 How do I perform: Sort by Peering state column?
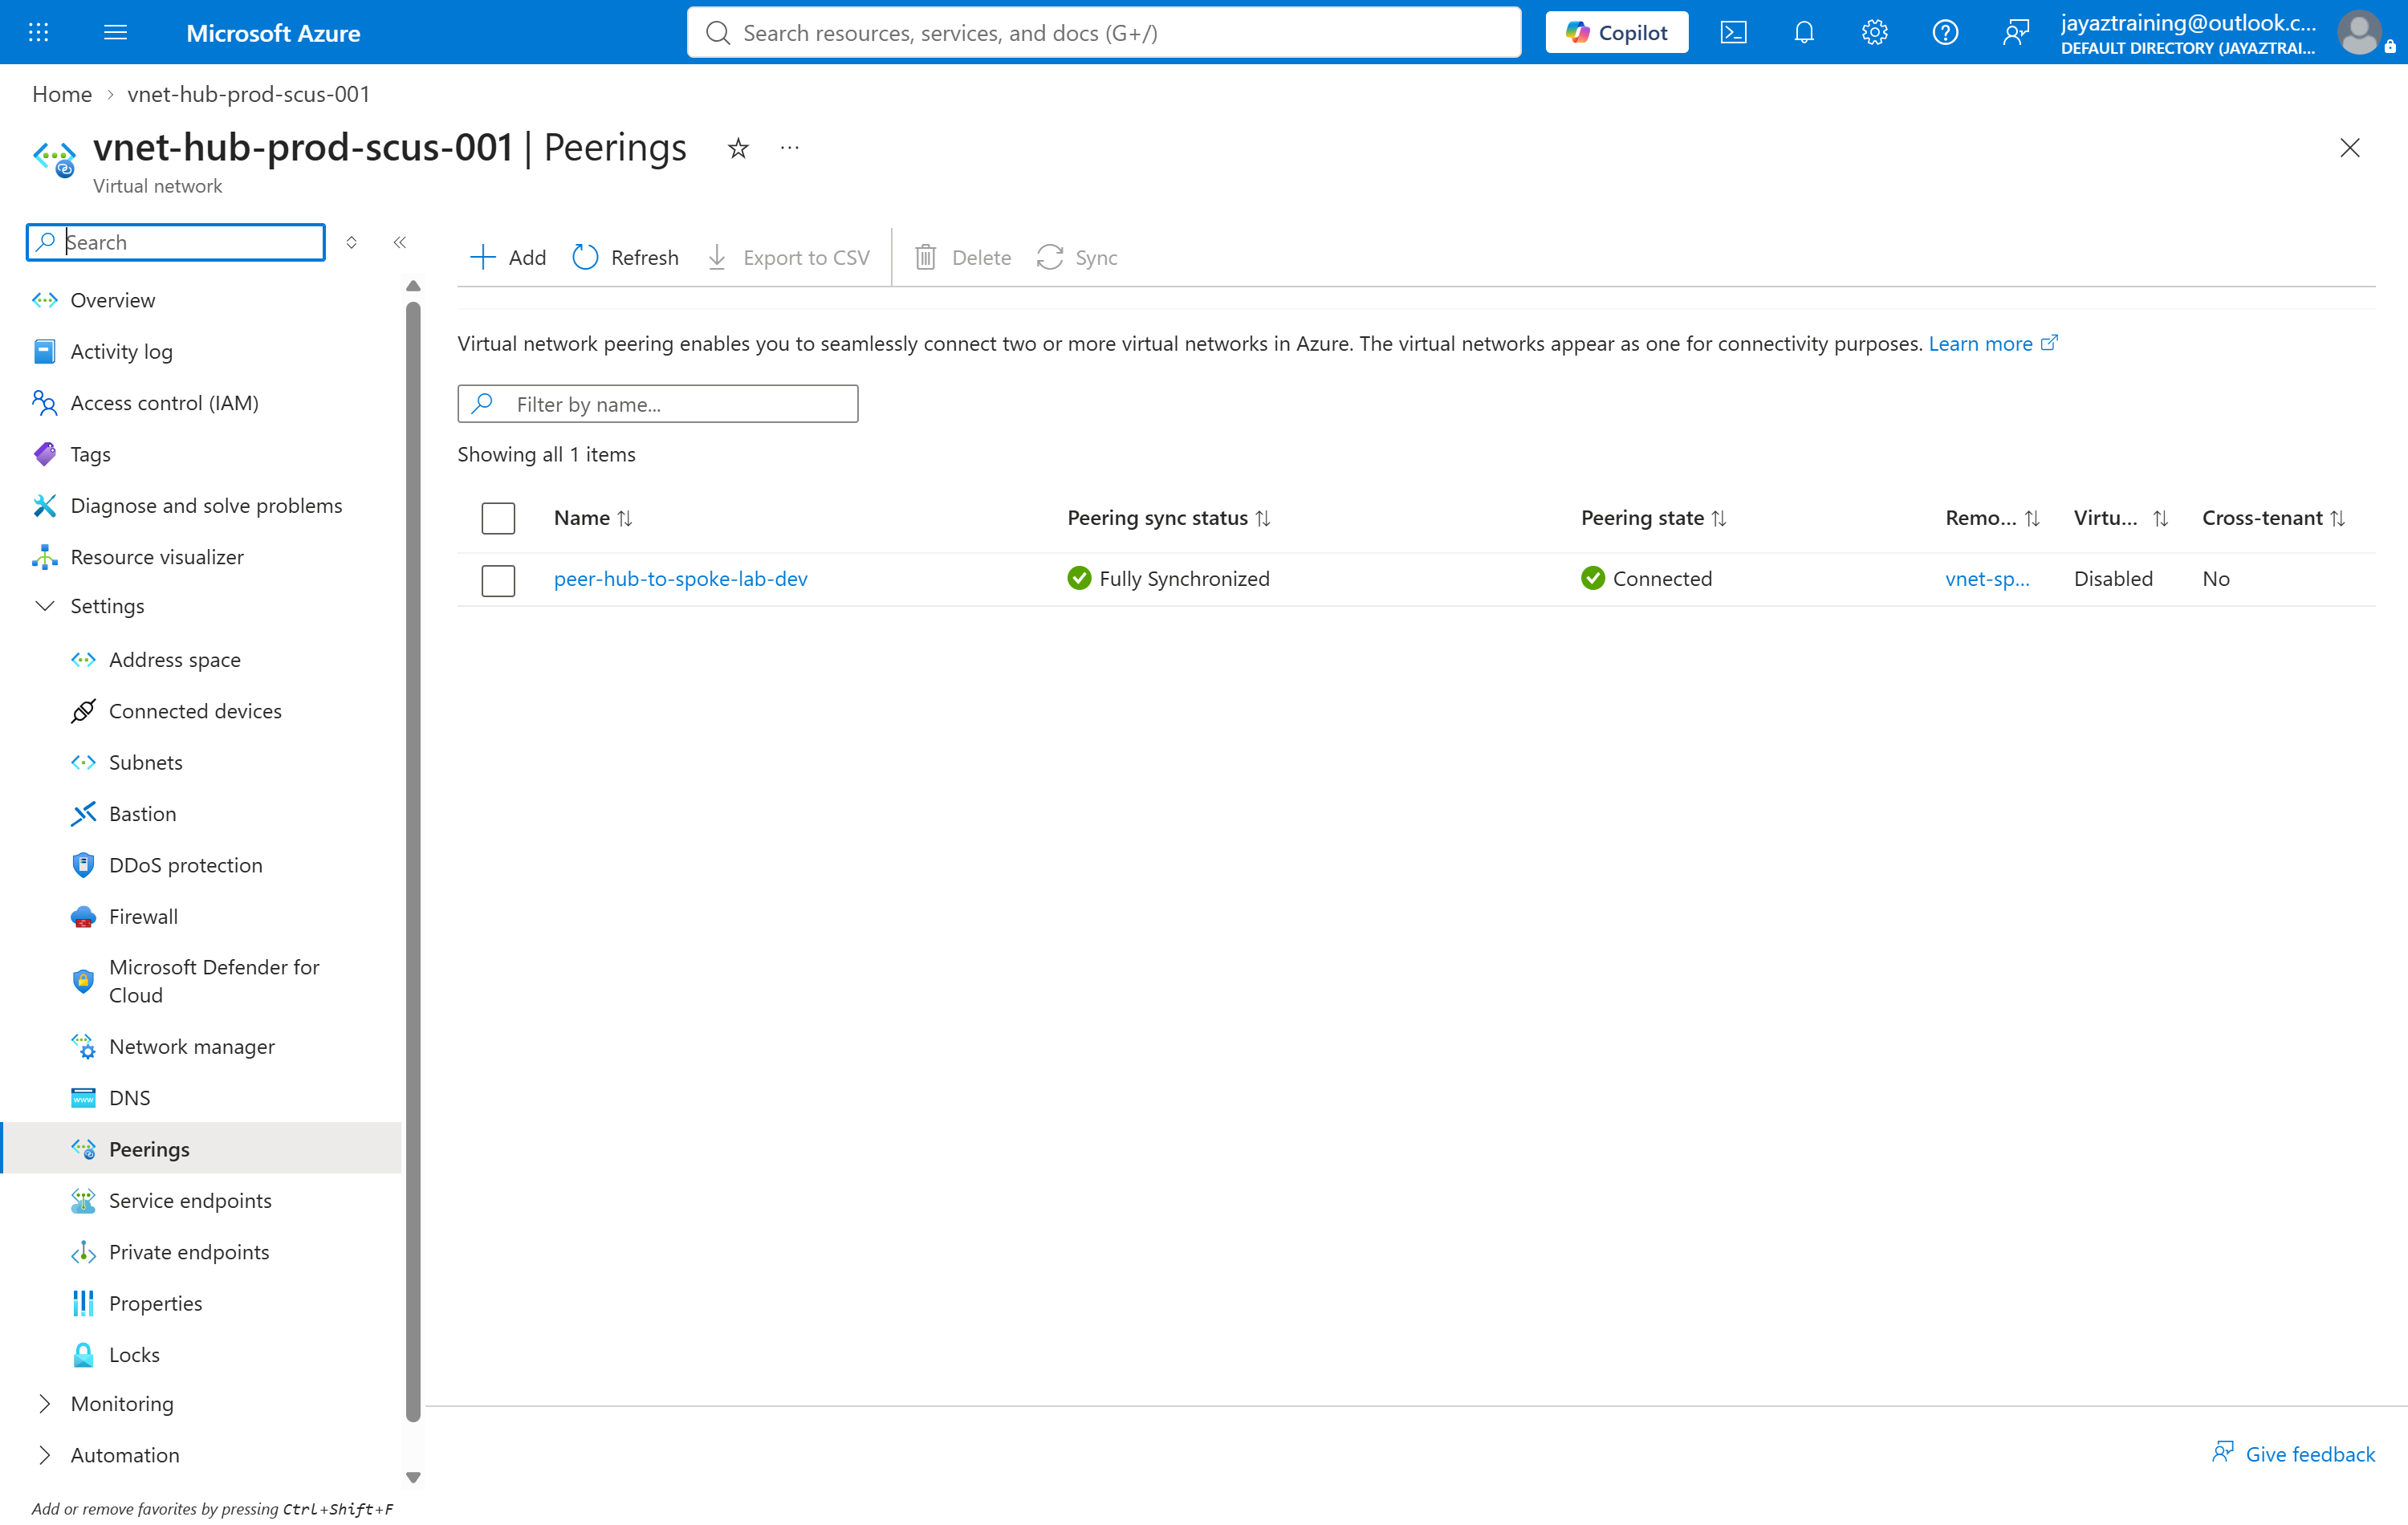(1653, 518)
